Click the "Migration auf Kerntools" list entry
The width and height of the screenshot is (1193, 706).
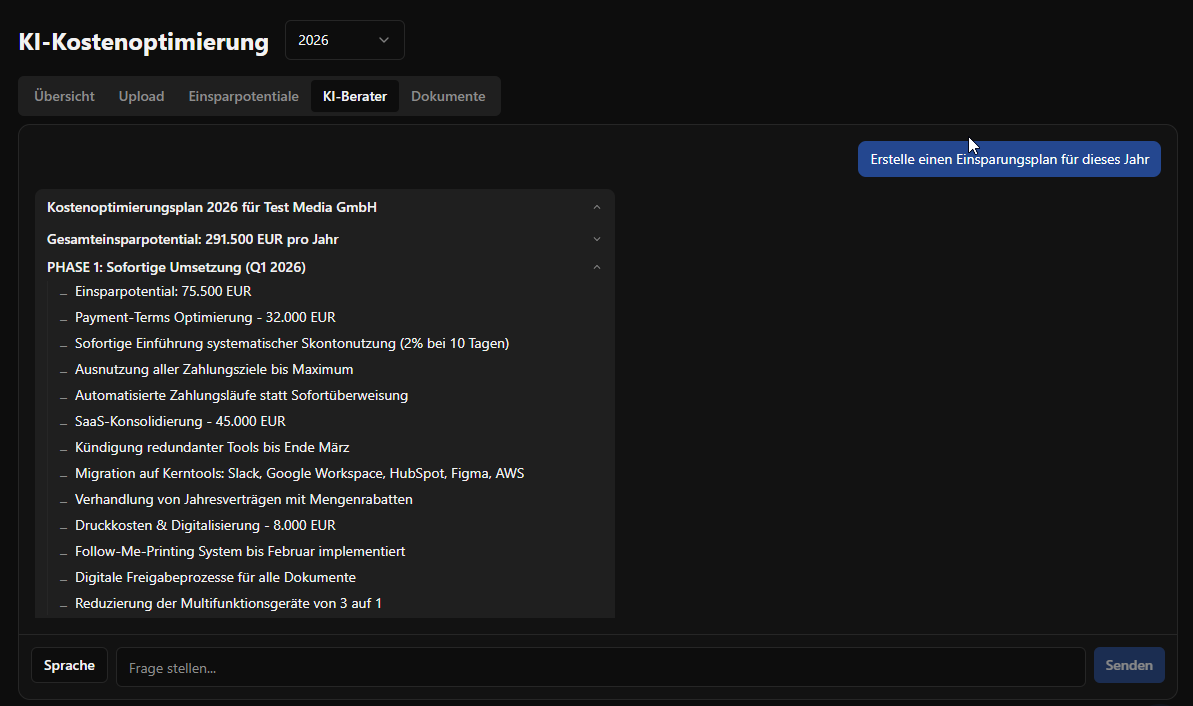[x=300, y=473]
